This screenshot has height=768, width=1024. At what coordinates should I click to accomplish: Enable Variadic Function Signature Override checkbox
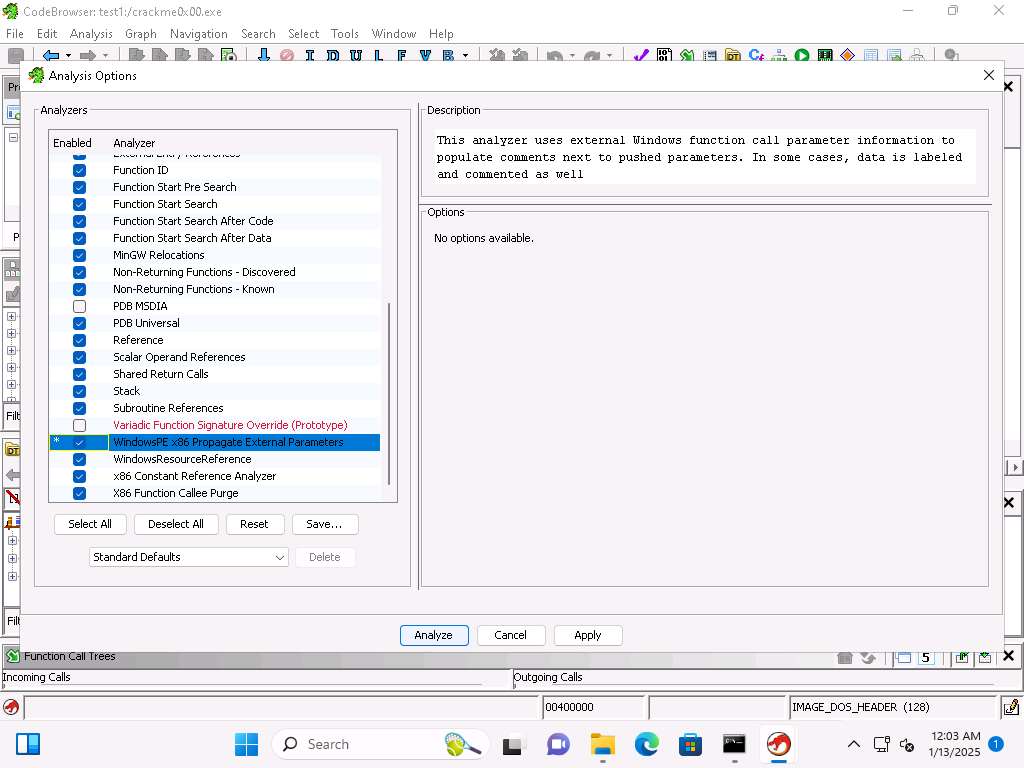pos(79,425)
